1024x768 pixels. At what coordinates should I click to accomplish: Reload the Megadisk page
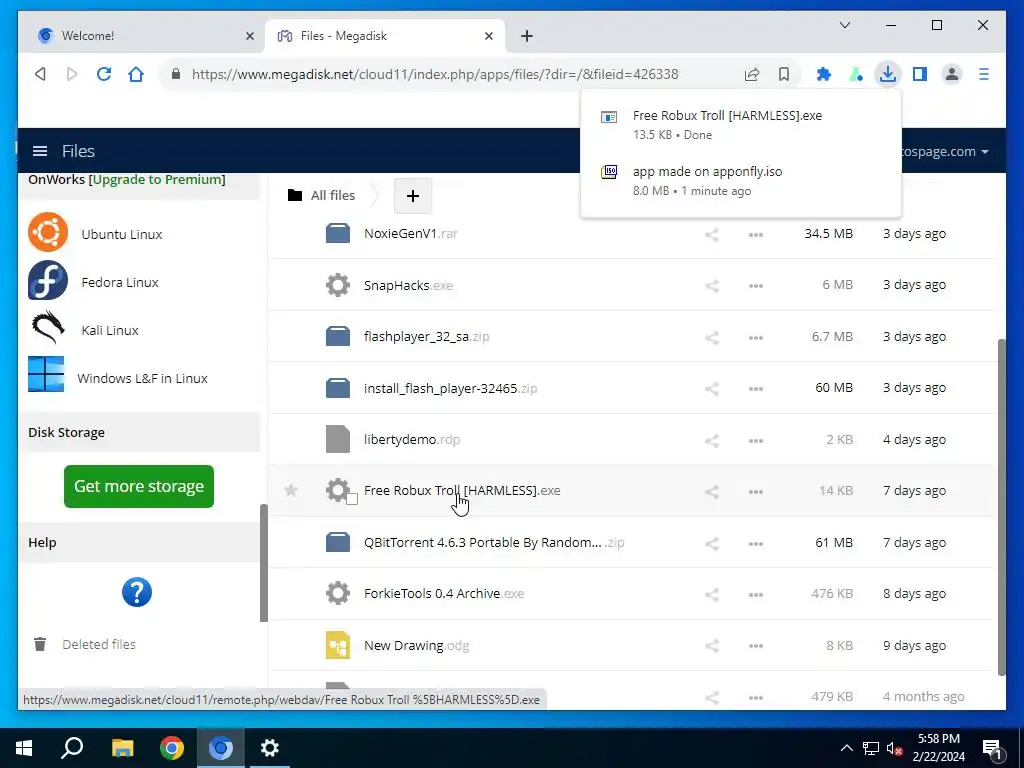point(104,74)
